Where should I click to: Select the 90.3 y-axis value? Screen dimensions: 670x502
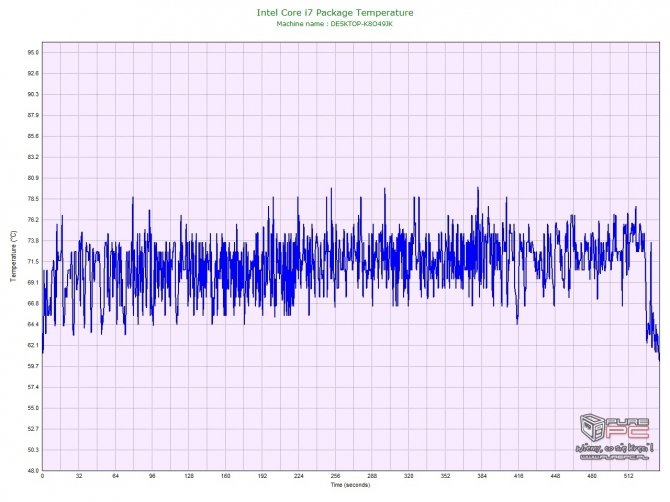tap(33, 94)
